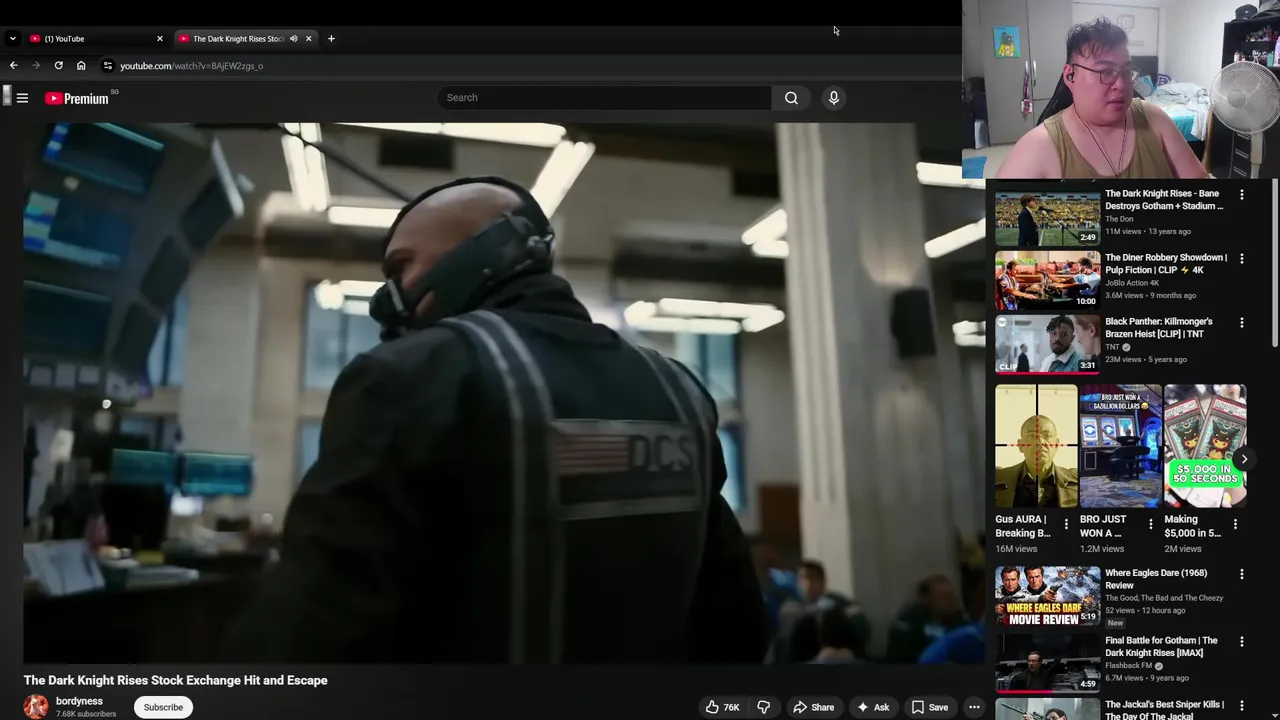This screenshot has height=720, width=1280.
Task: Go forward in browser history
Action: pyautogui.click(x=36, y=66)
